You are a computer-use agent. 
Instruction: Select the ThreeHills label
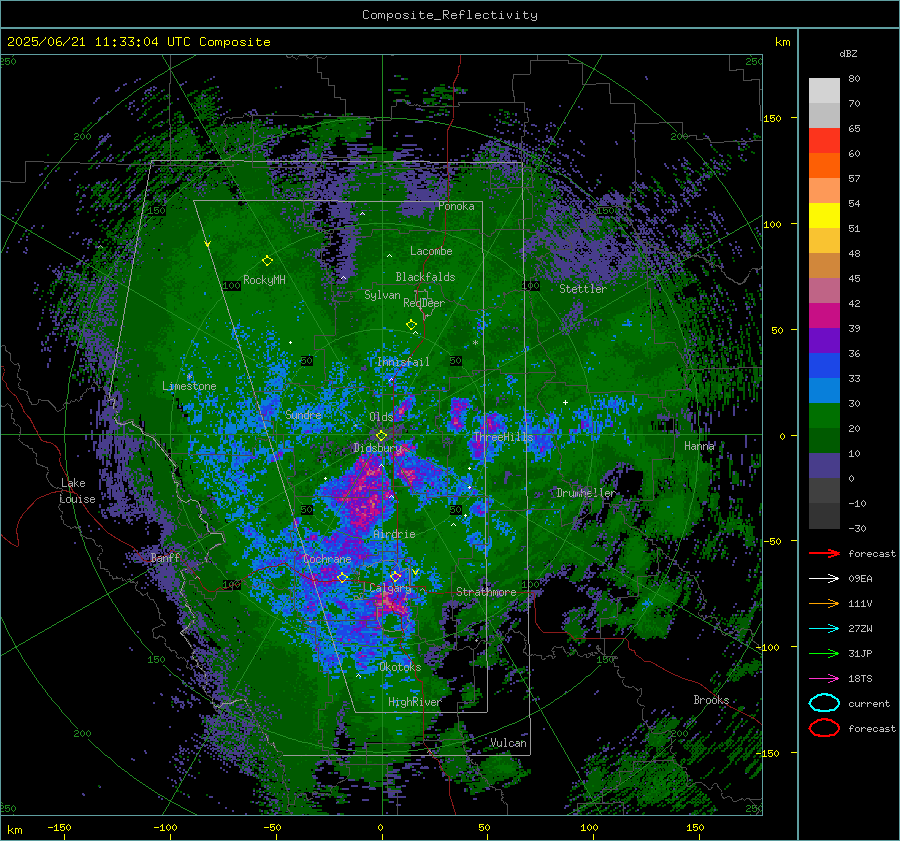(503, 437)
